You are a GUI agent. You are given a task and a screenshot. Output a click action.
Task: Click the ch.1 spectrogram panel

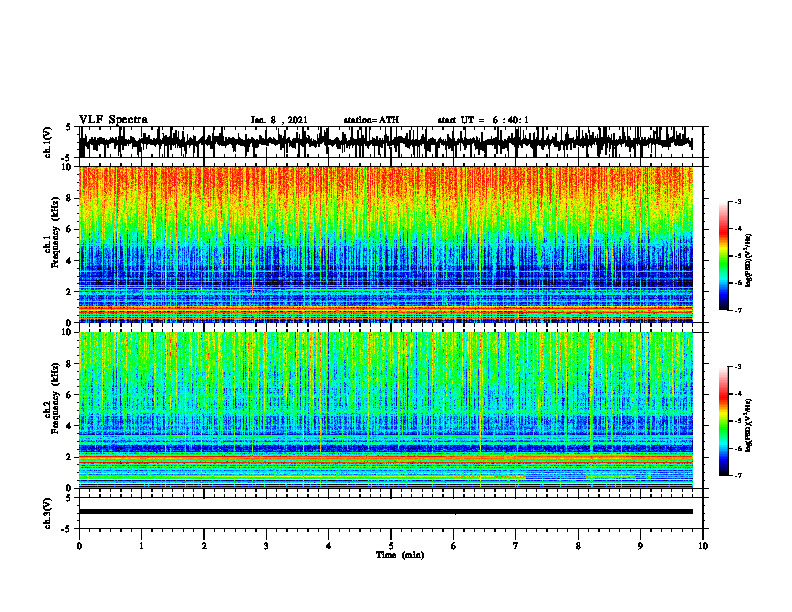(386, 244)
